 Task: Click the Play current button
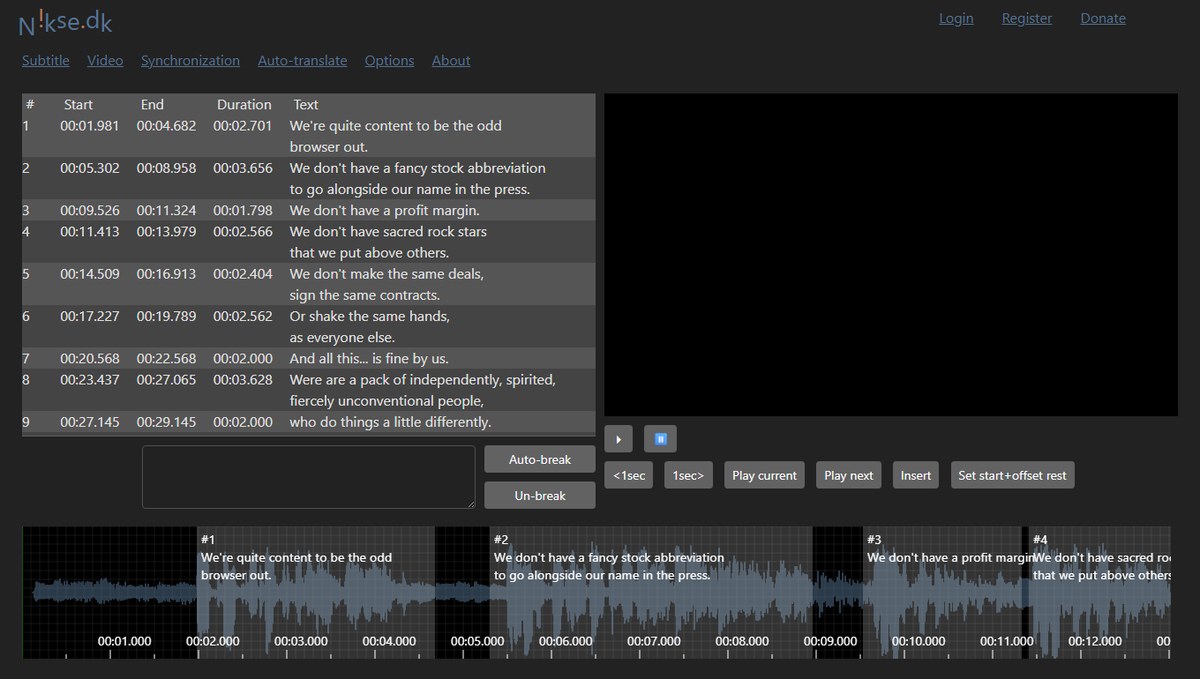[765, 475]
